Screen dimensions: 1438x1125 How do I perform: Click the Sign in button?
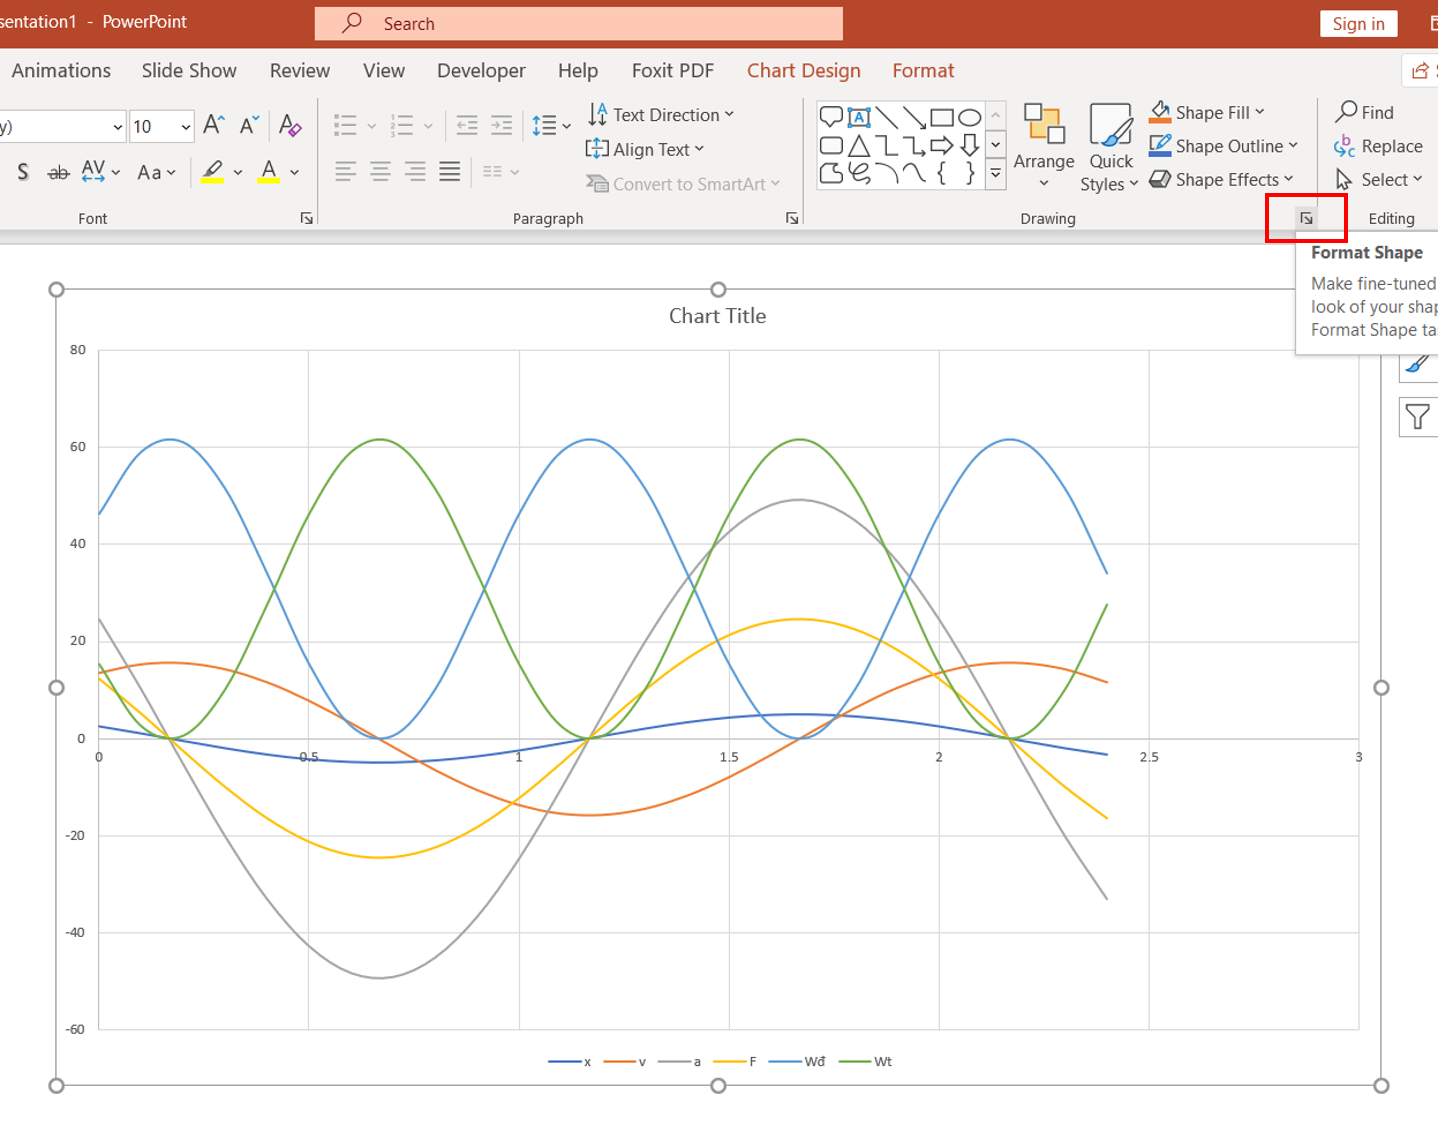coord(1358,24)
